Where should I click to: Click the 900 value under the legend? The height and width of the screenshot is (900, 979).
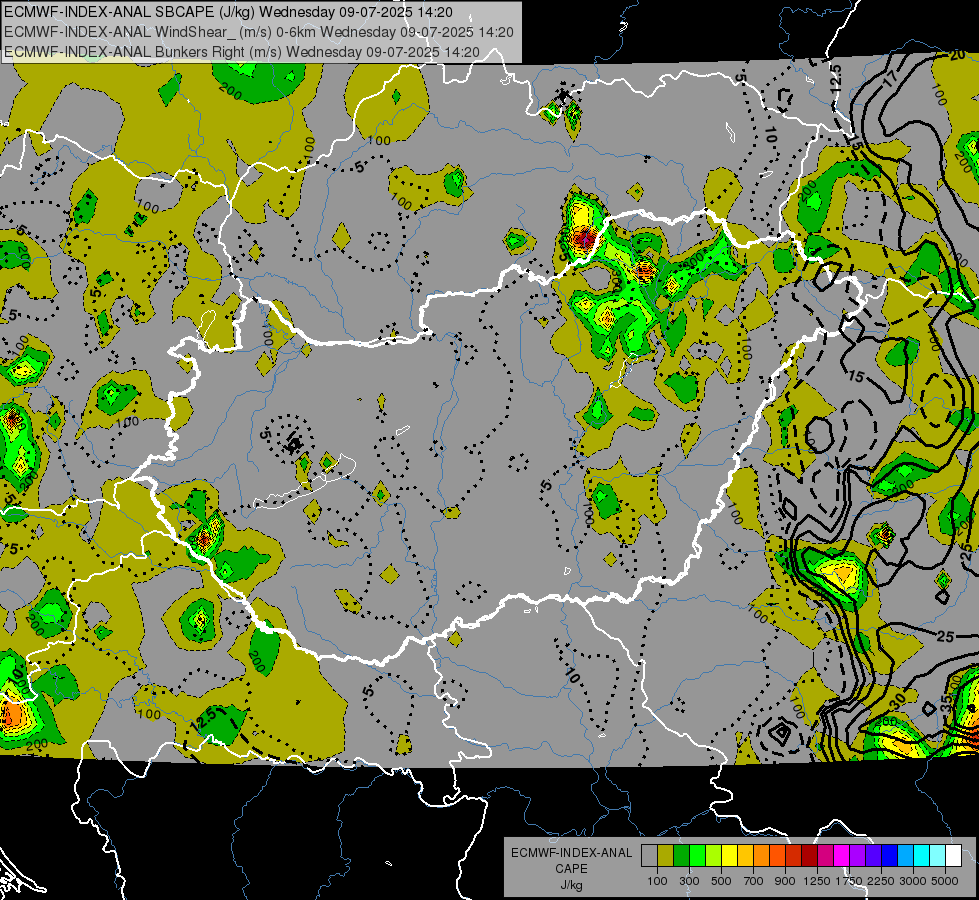click(785, 881)
